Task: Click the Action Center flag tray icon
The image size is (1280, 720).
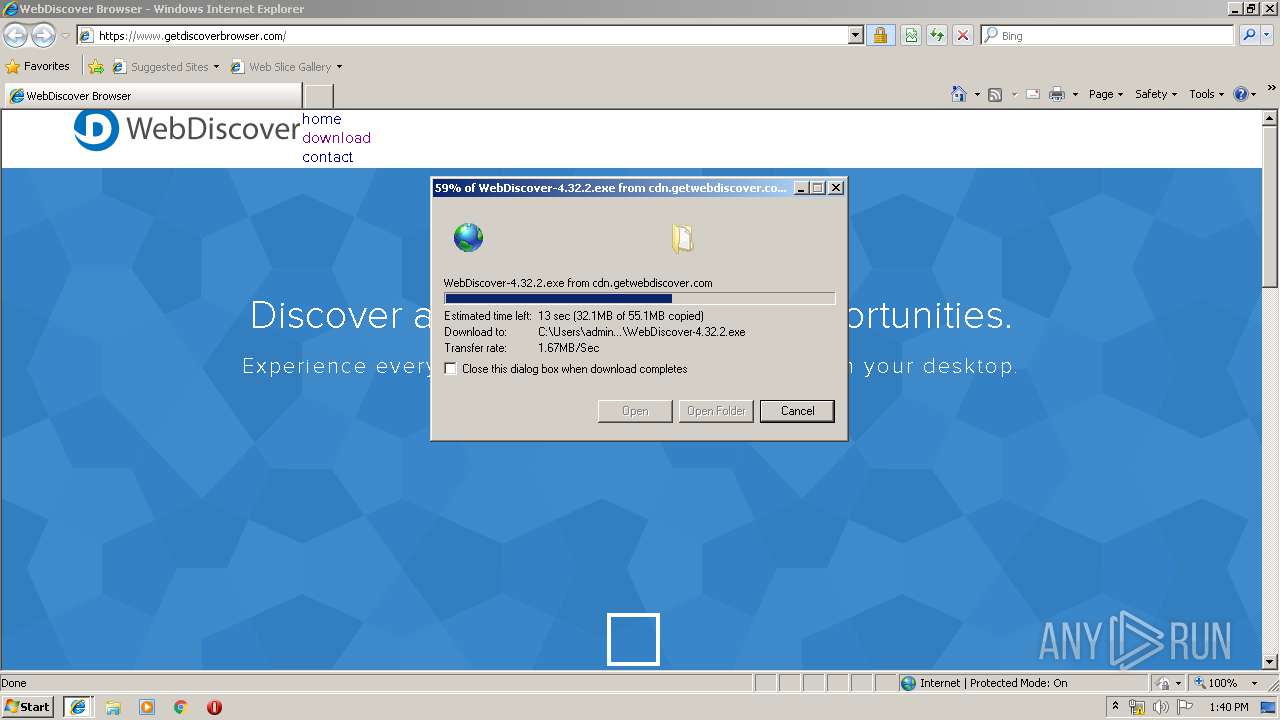Action: 1185,707
